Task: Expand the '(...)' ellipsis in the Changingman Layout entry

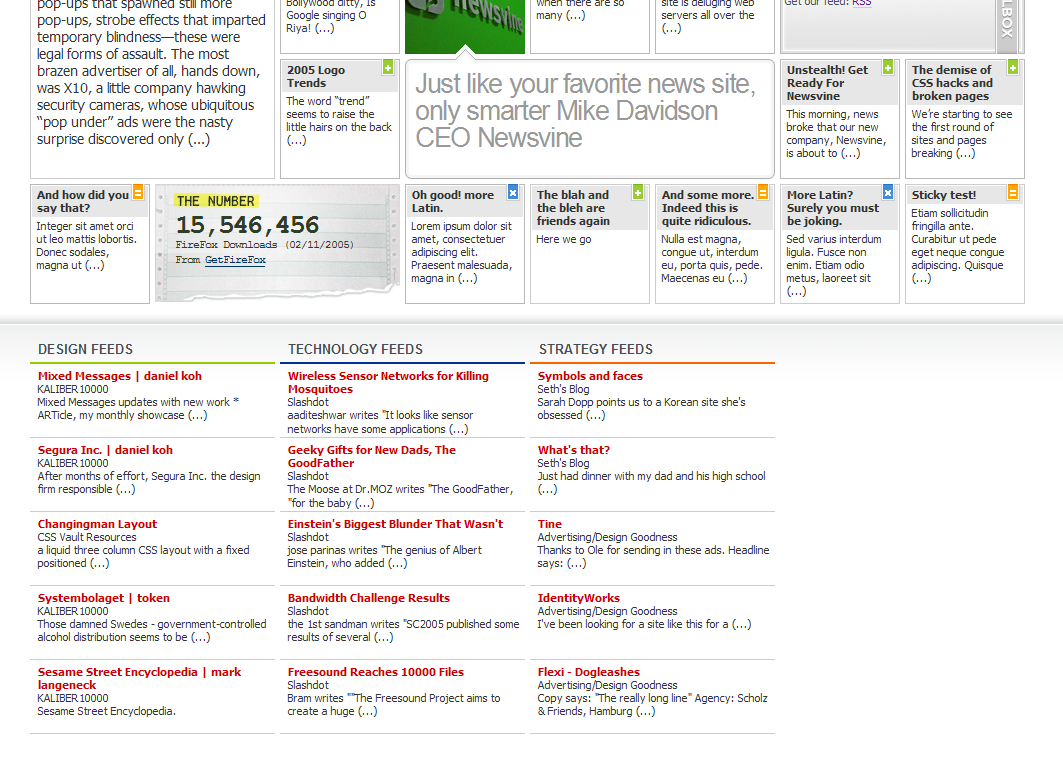Action: click(100, 563)
